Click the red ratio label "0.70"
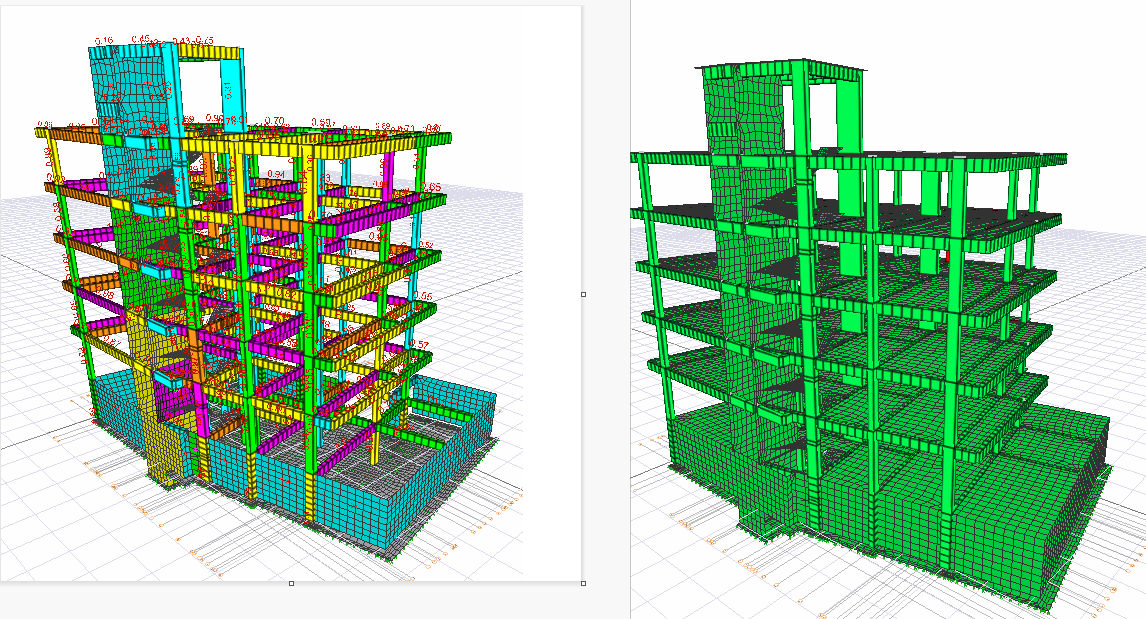This screenshot has width=1146, height=619. 275,121
